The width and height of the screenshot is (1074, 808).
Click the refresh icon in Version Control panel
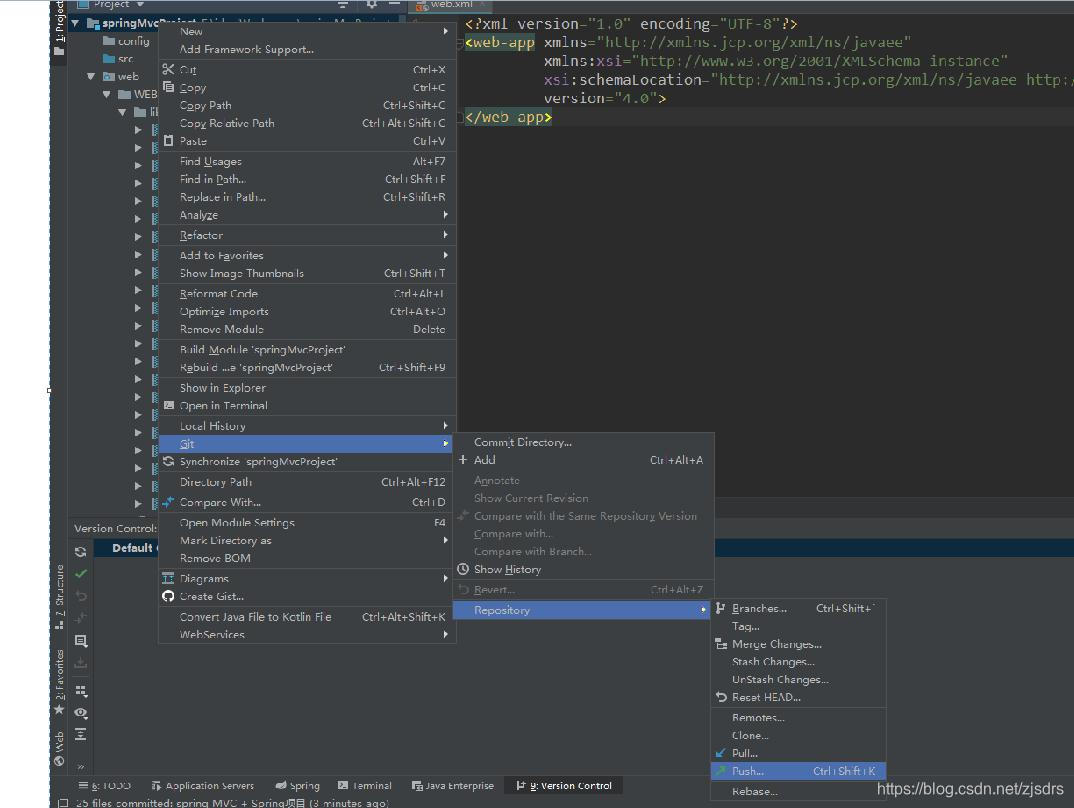(x=81, y=551)
